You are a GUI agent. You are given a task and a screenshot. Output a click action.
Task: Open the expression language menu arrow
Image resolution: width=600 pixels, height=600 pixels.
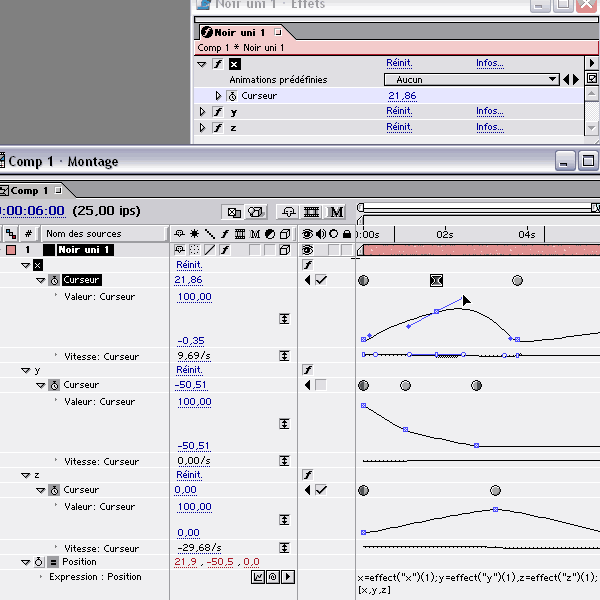click(x=288, y=577)
